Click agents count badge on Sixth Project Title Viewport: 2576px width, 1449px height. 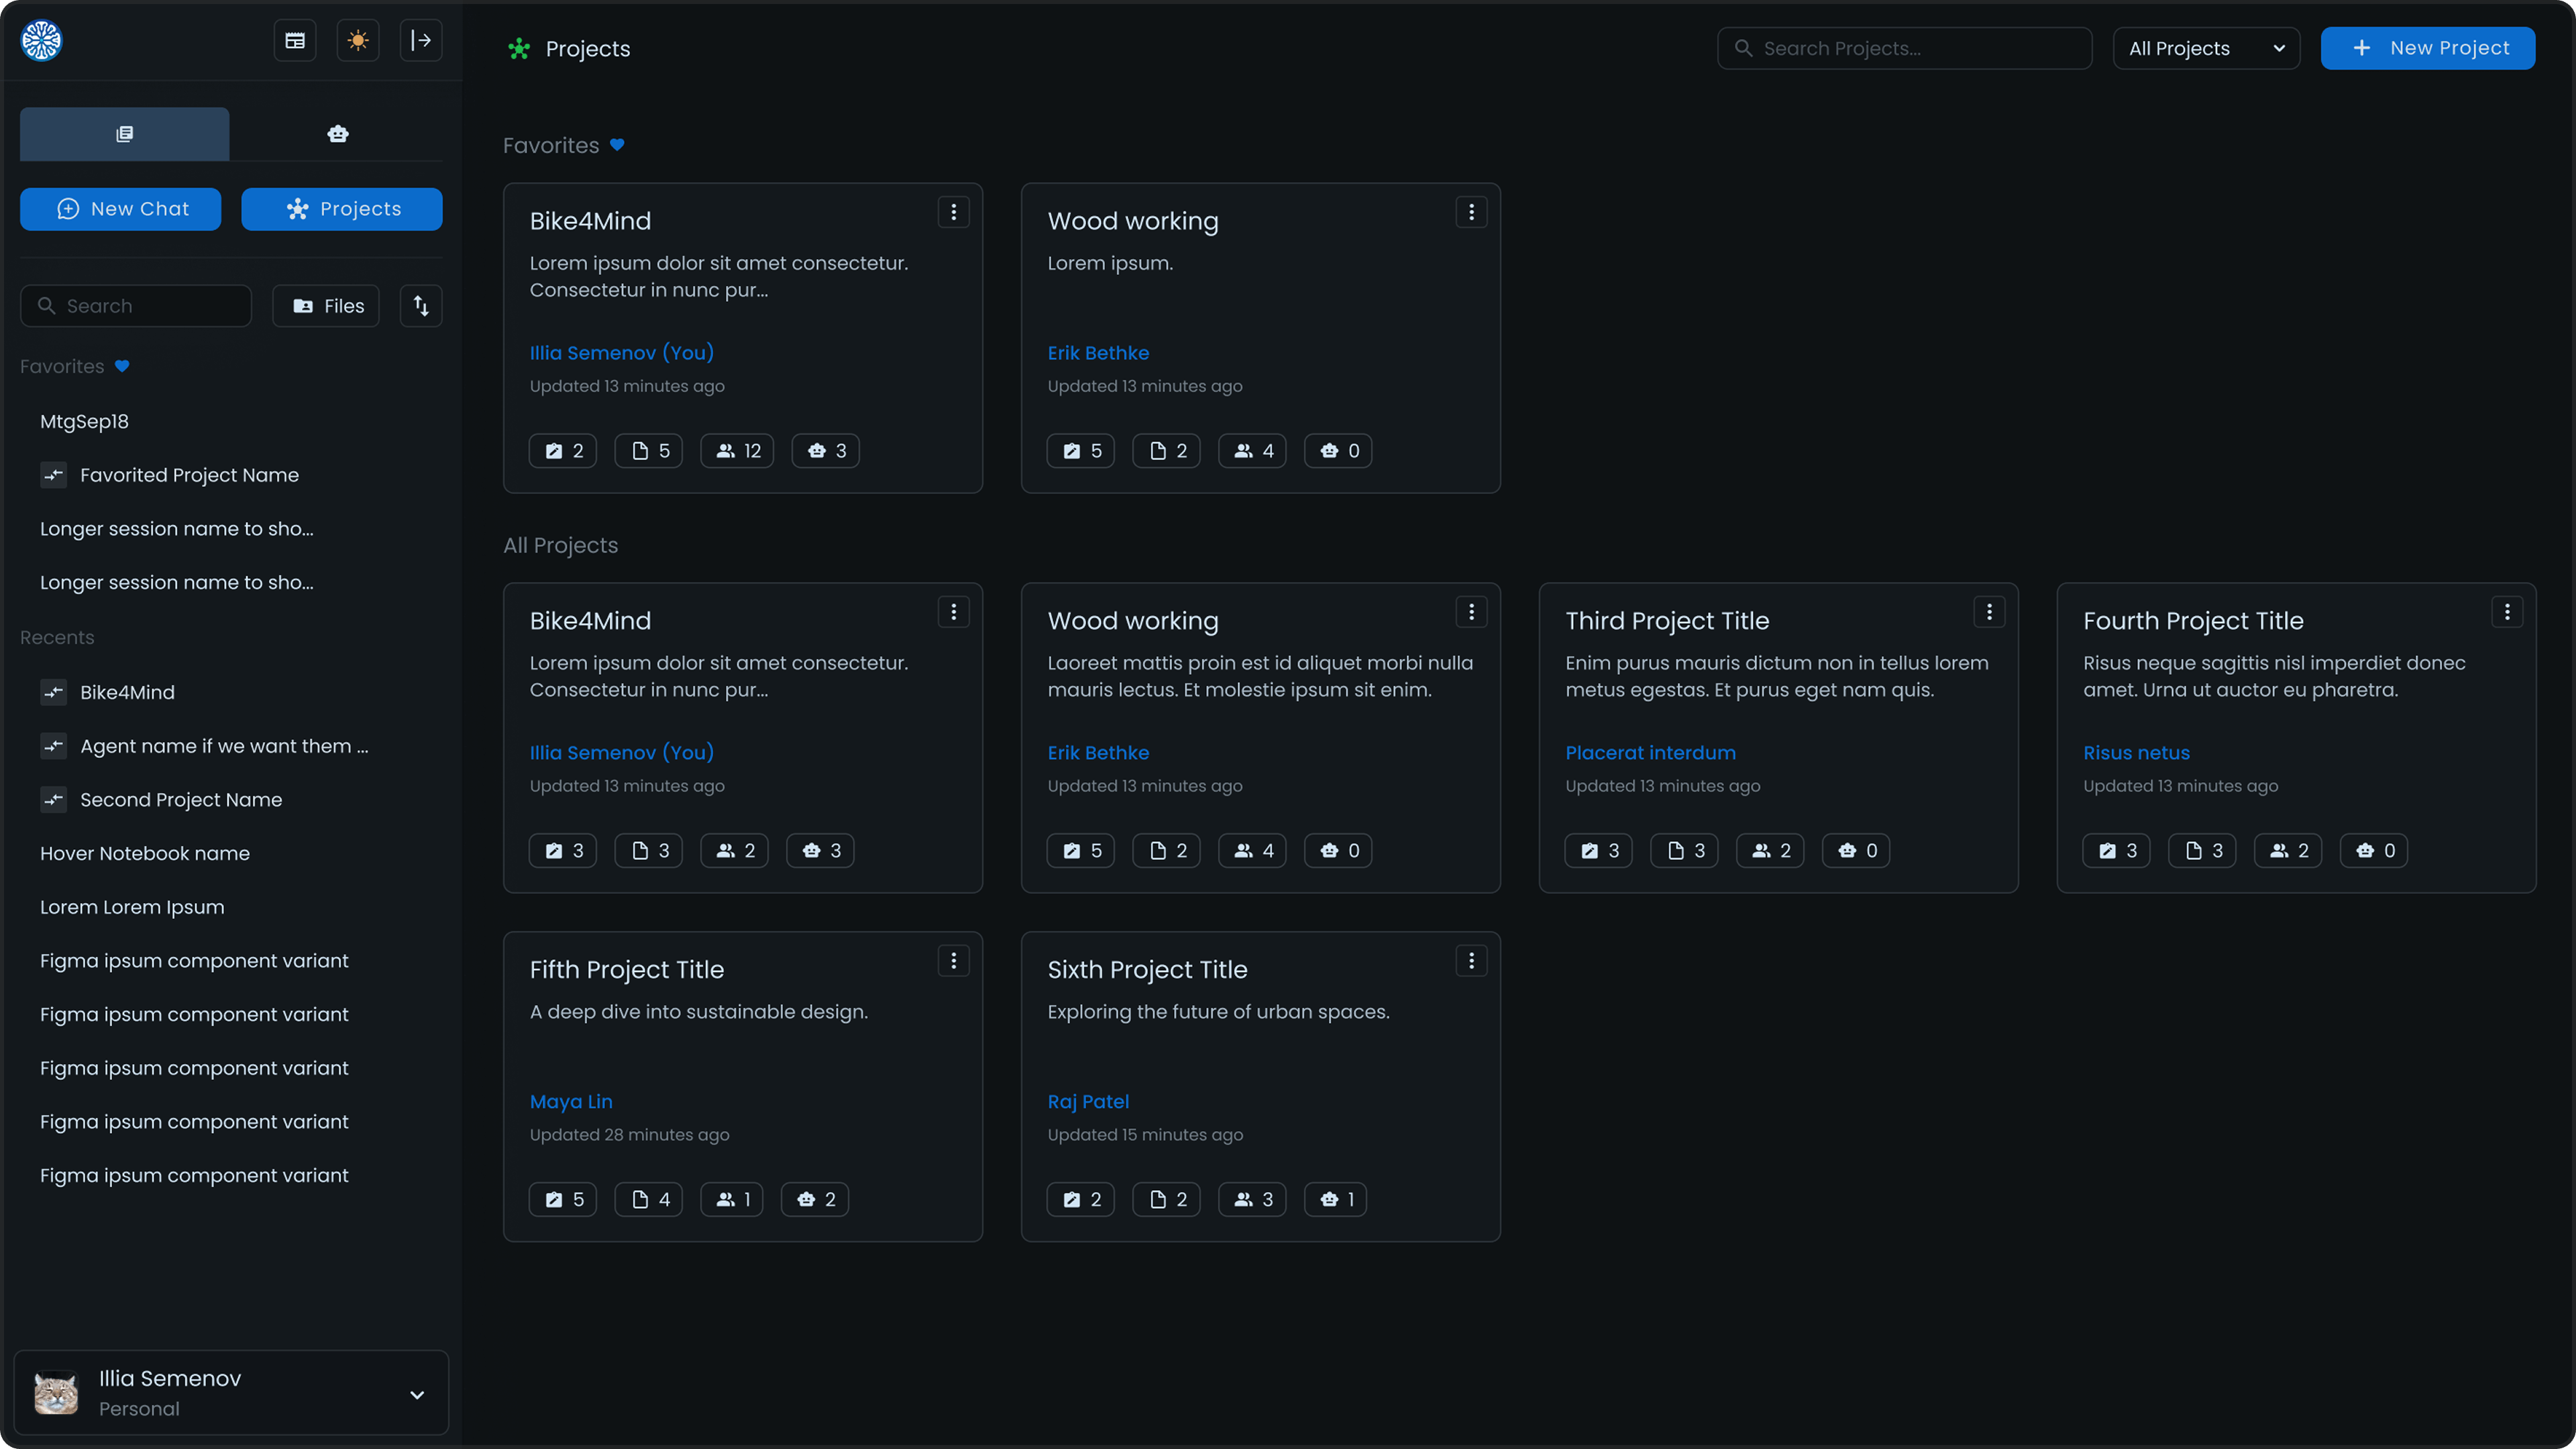[1336, 1200]
